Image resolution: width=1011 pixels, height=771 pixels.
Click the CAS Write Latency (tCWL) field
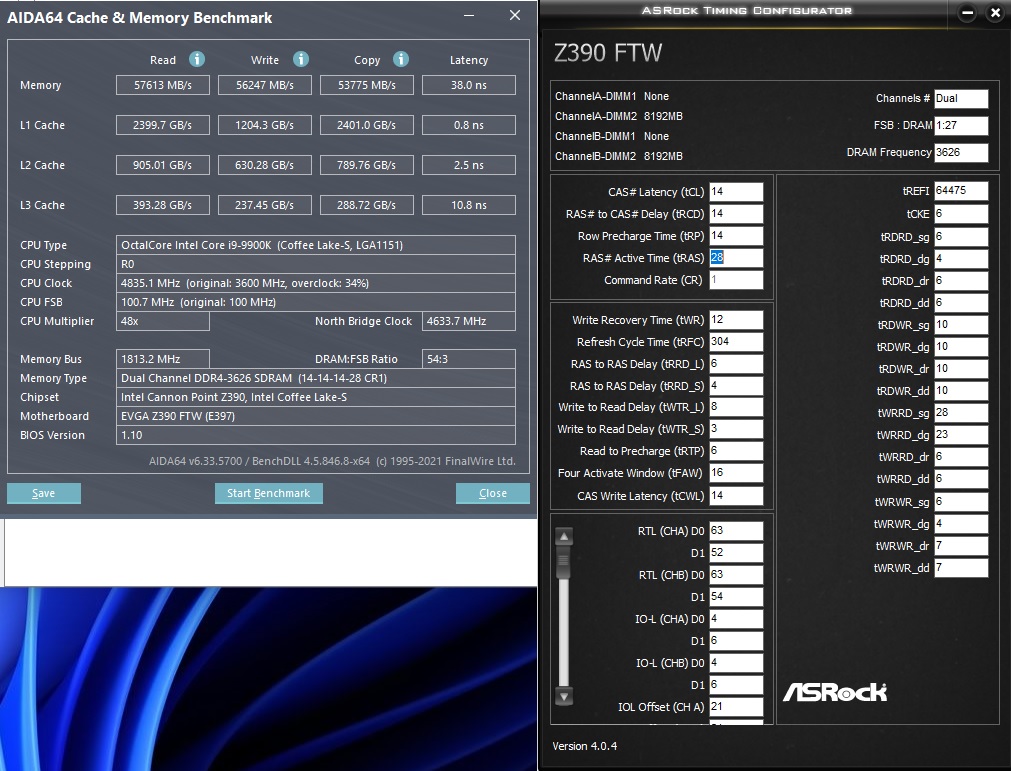[x=736, y=495]
